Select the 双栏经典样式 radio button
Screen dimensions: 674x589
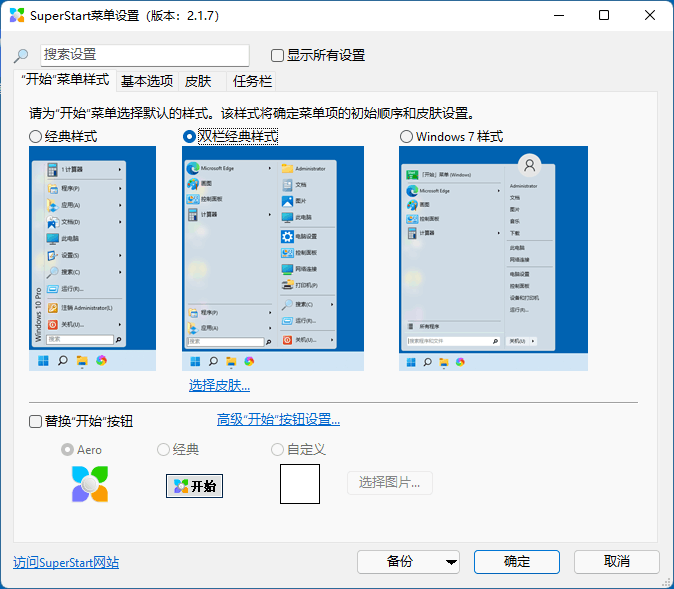coord(190,136)
